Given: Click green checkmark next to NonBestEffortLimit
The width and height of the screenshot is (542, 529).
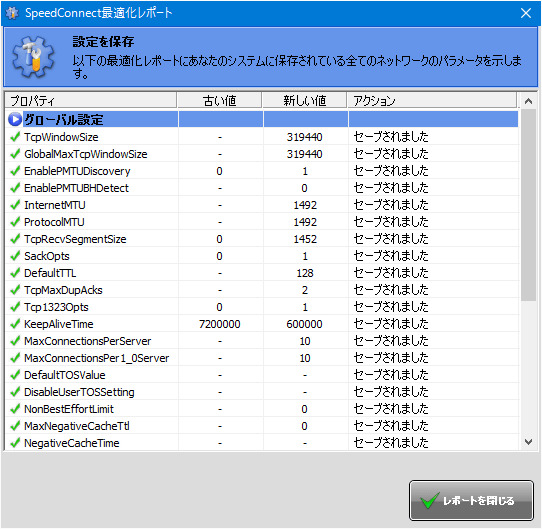Looking at the screenshot, I should [15, 409].
